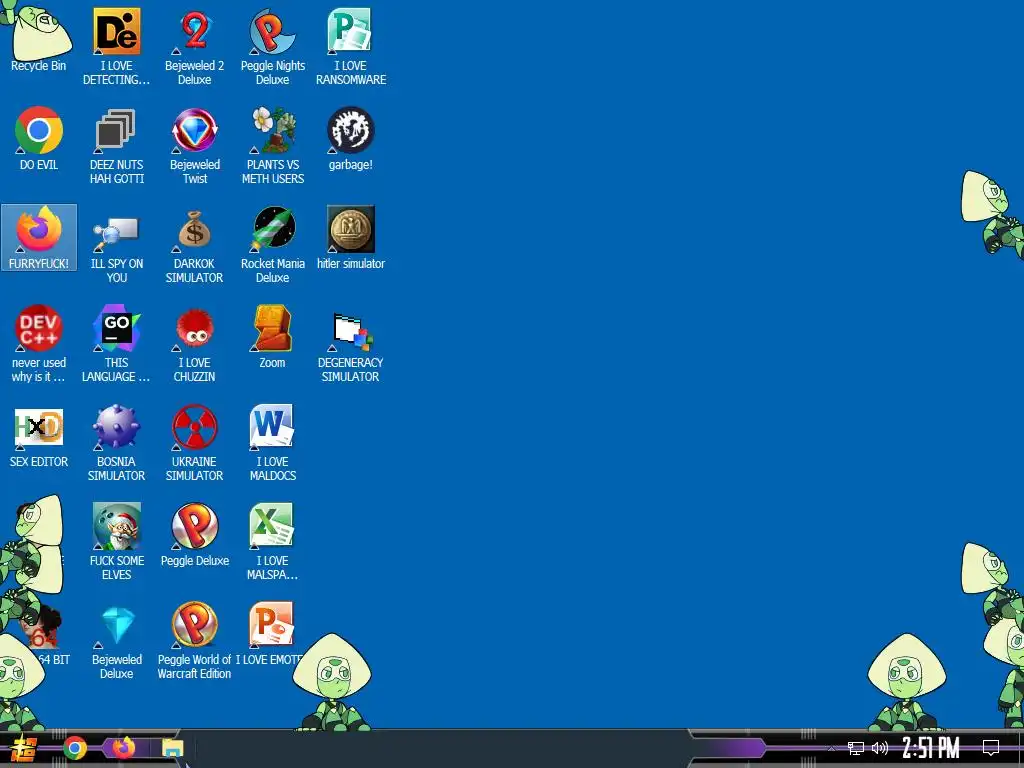Open the 2:51 PM taskbar clock

(931, 748)
